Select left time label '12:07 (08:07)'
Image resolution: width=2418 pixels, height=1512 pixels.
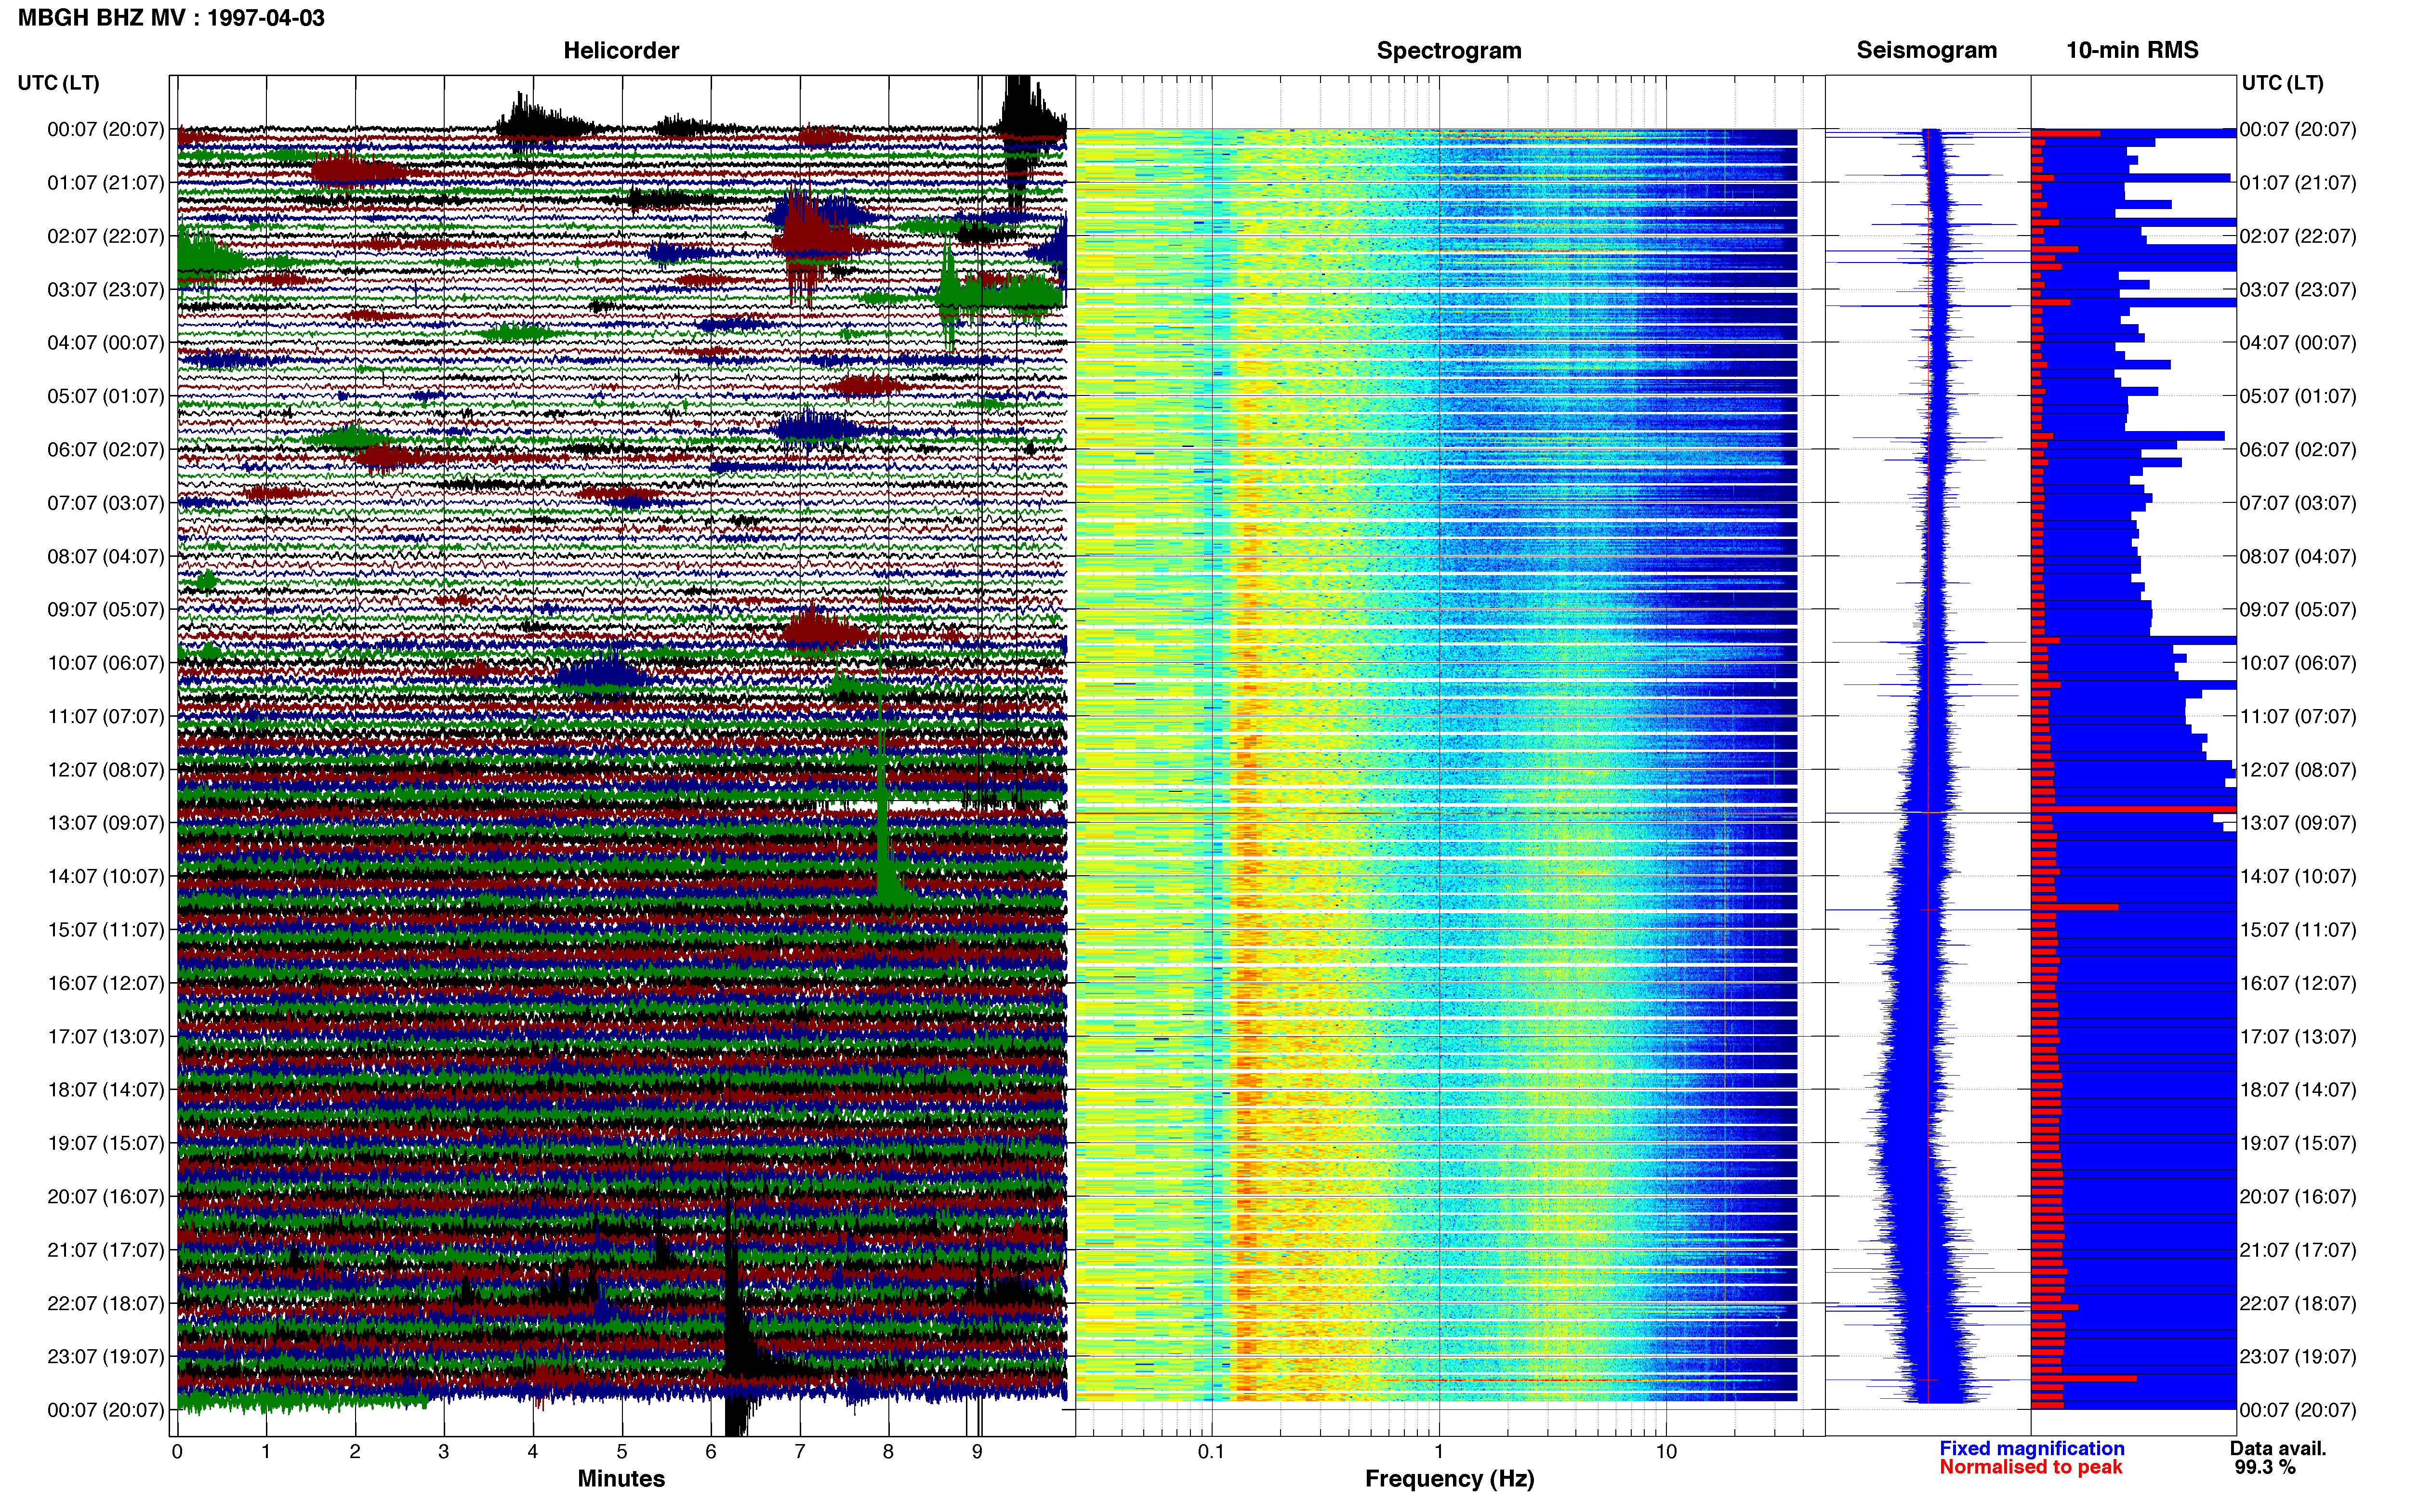[106, 769]
